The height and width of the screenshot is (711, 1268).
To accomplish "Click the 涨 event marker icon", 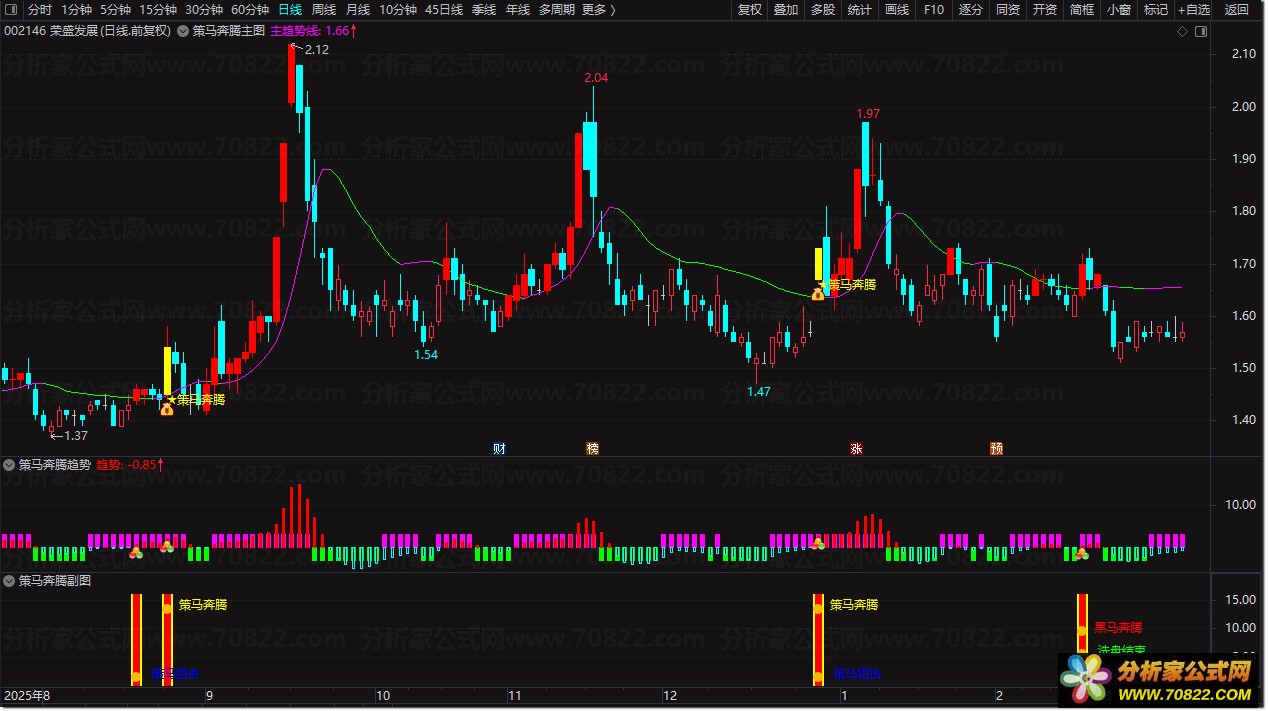I will point(857,448).
